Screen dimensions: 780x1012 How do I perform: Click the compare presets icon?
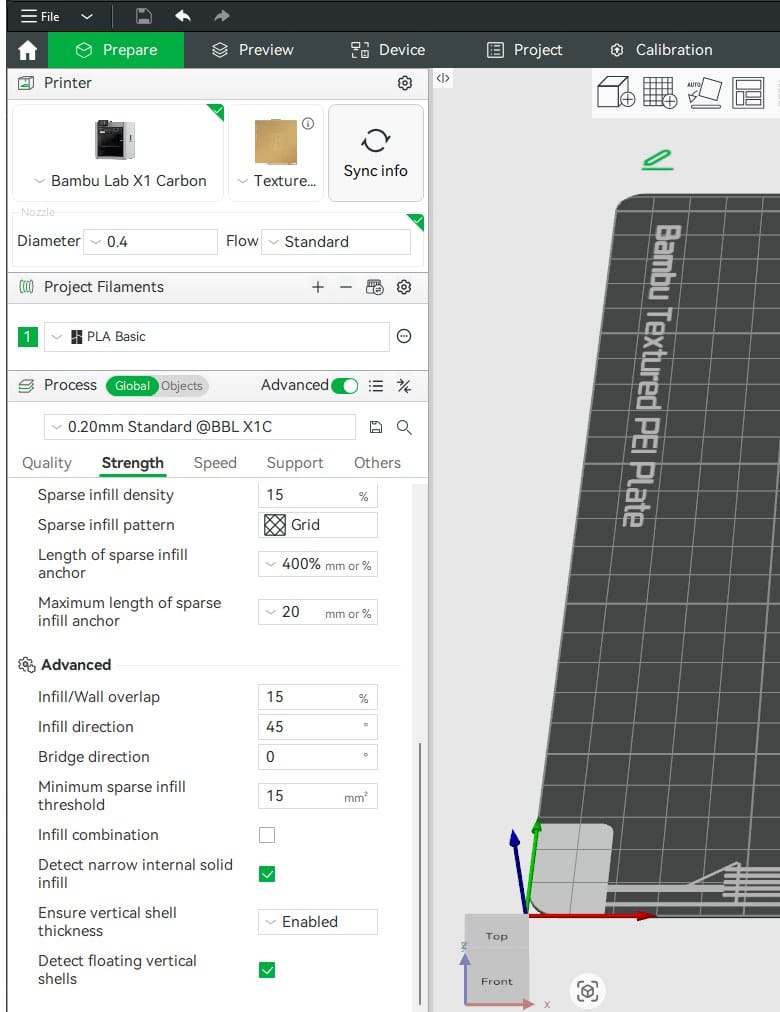[x=404, y=386]
